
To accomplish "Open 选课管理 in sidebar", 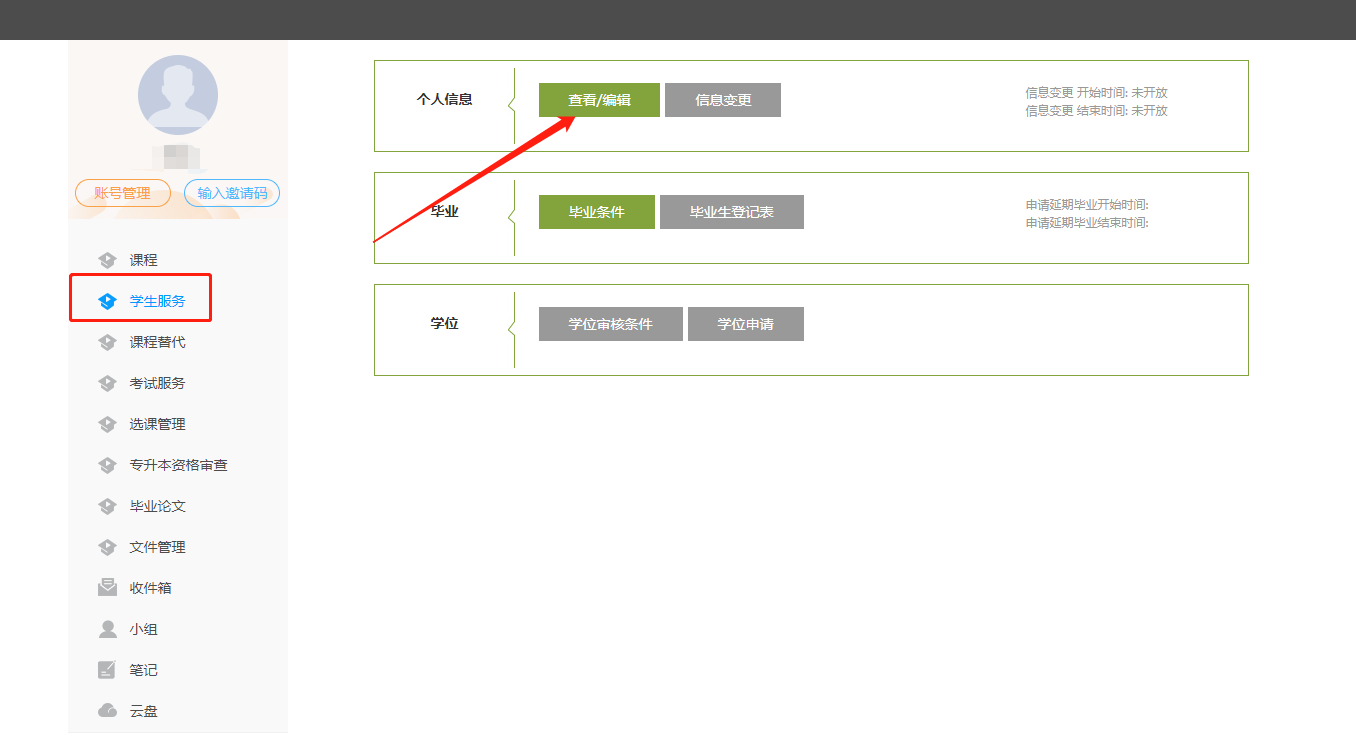I will pos(157,424).
